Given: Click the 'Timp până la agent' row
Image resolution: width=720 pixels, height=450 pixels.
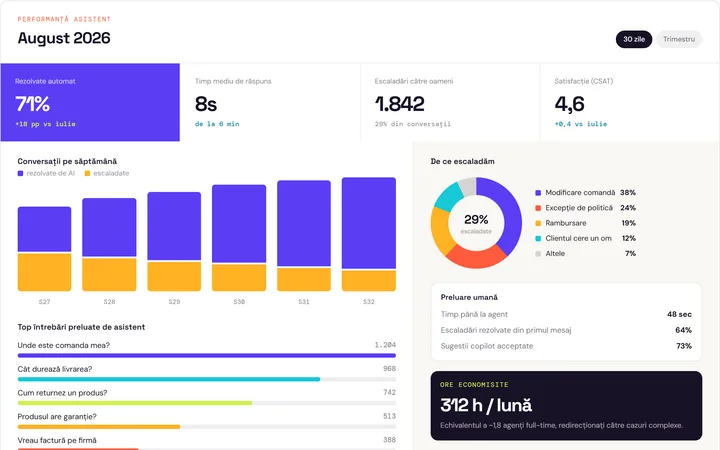Looking at the screenshot, I should pos(566,315).
